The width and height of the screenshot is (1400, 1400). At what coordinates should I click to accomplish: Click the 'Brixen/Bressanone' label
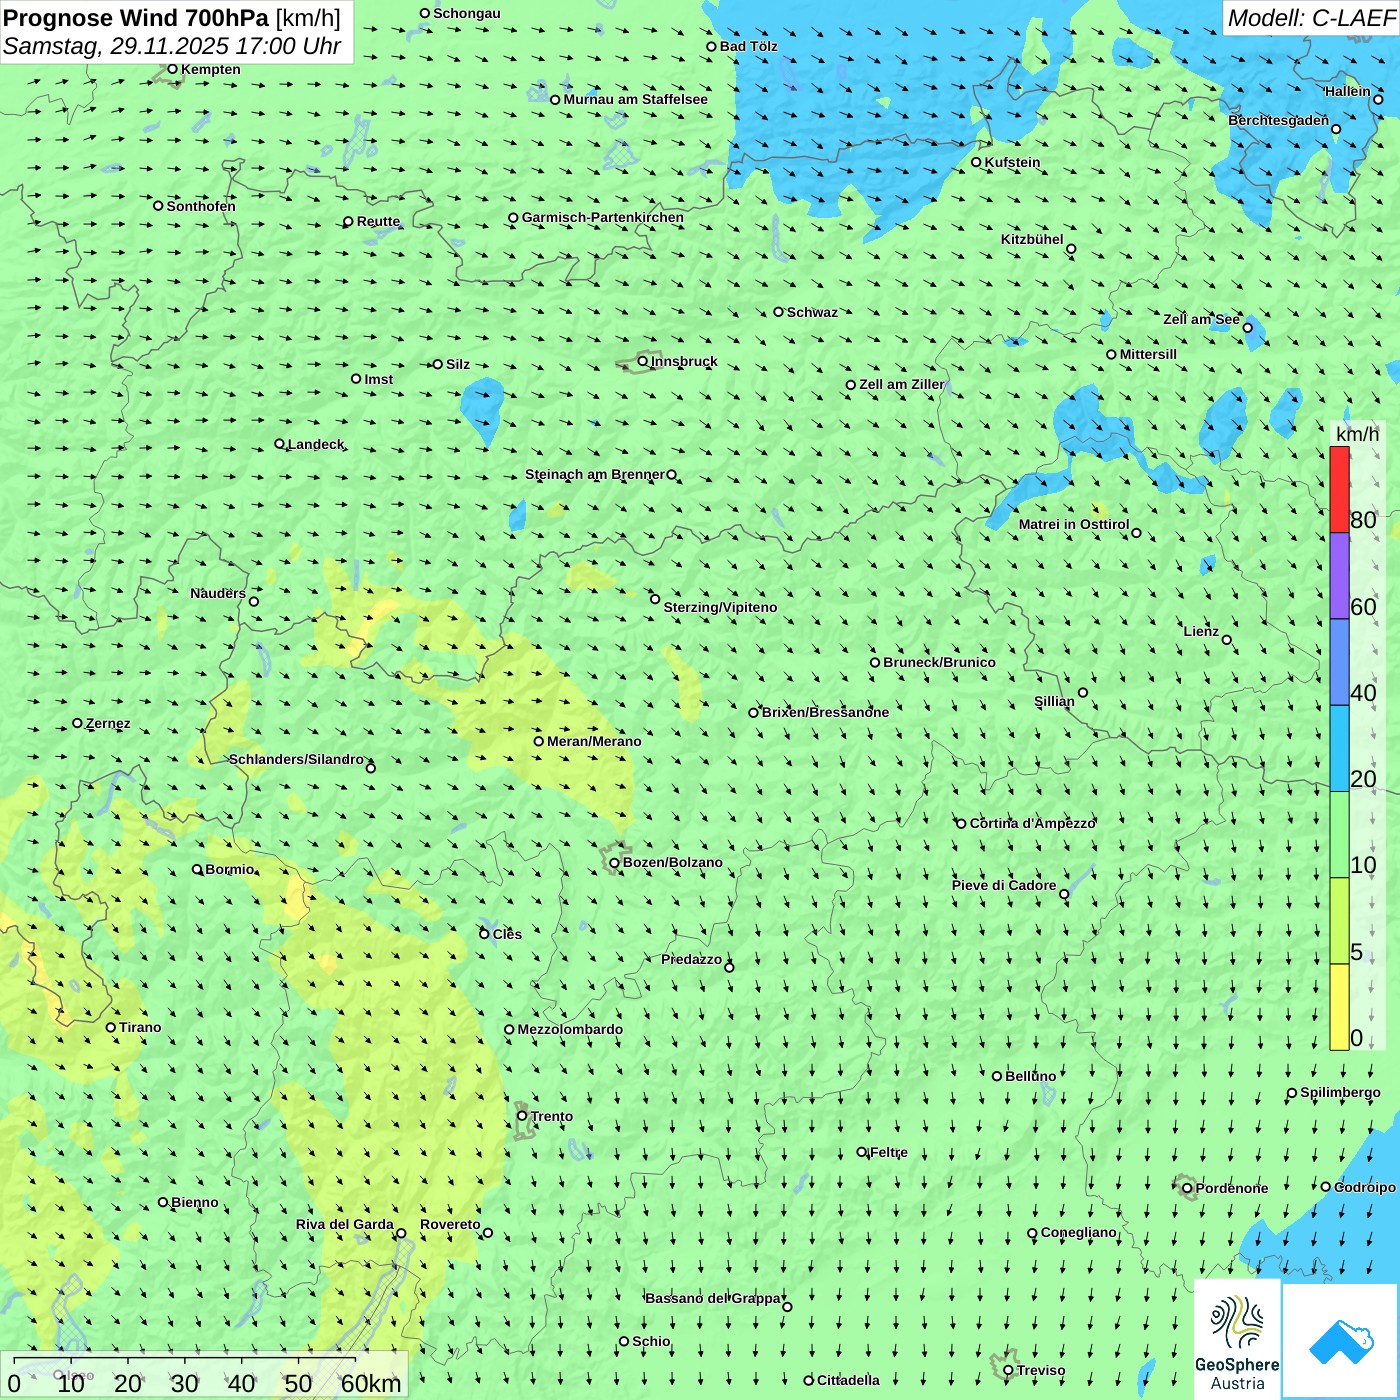point(825,712)
